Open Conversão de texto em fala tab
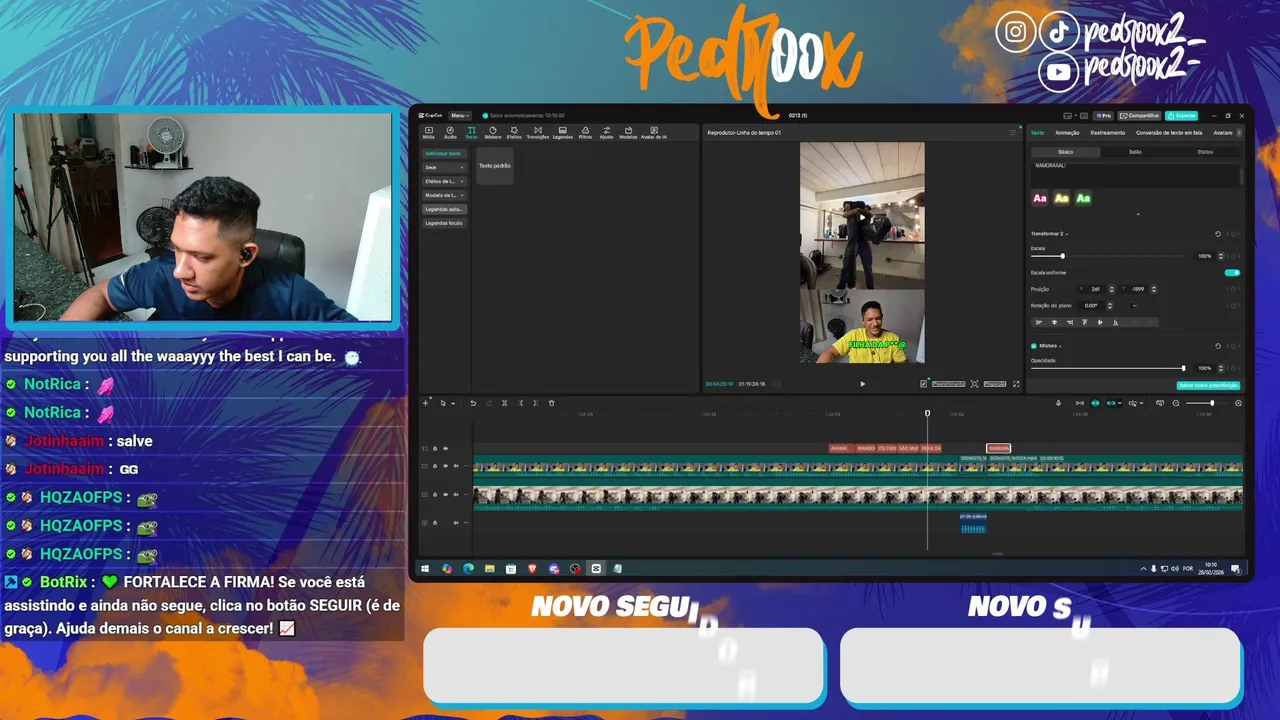This screenshot has width=1280, height=720. pos(1169,133)
